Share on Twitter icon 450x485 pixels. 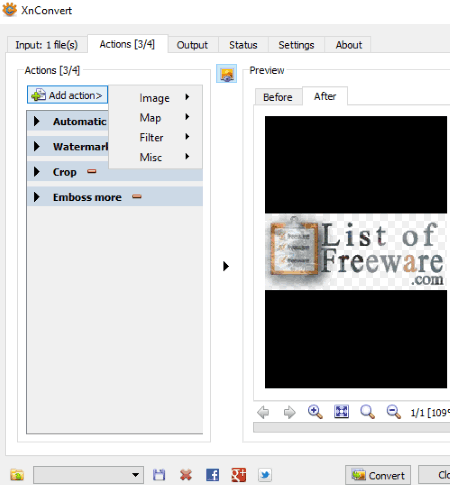pos(265,475)
